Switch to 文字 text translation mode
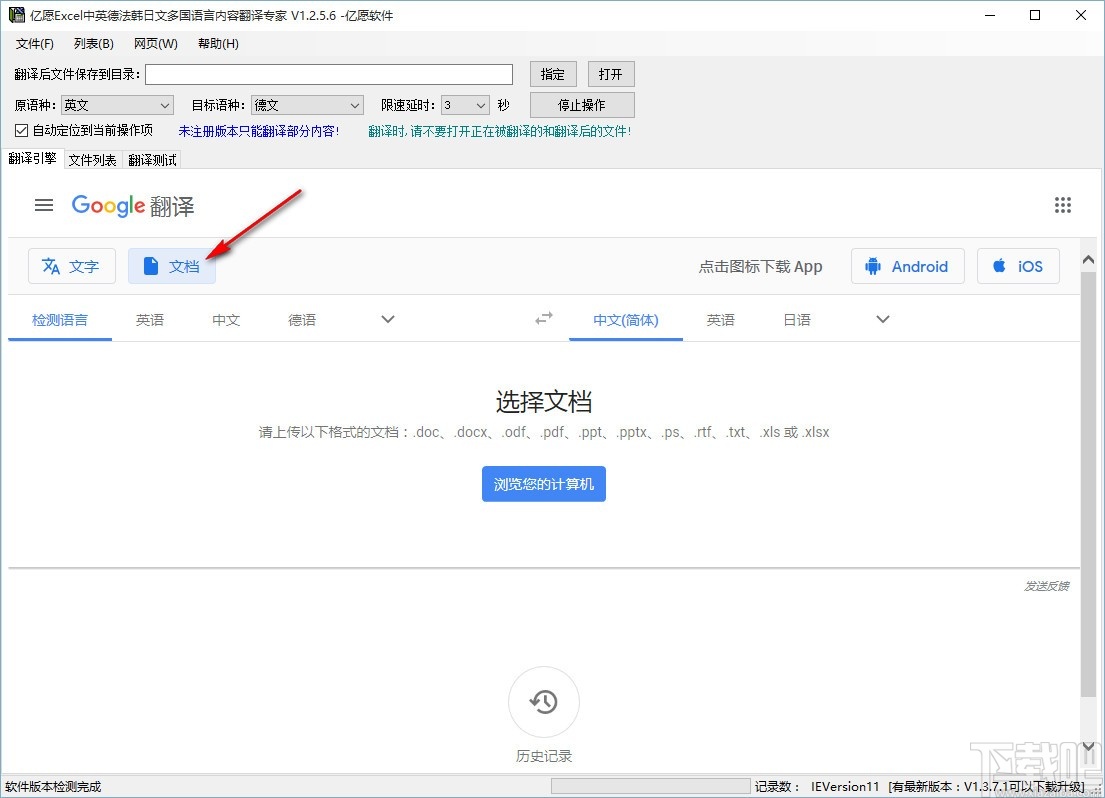This screenshot has height=798, width=1105. [x=71, y=266]
